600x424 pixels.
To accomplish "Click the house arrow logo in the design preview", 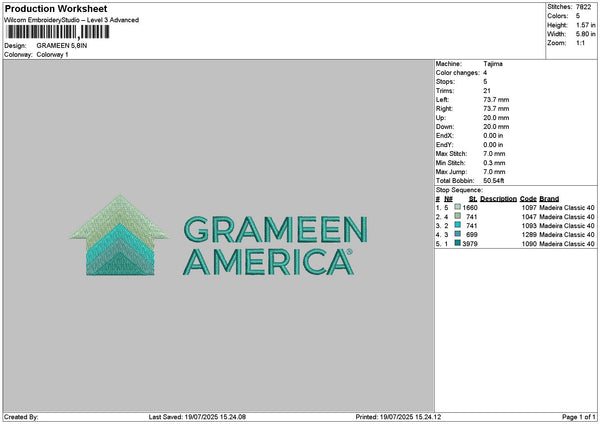I will pyautogui.click(x=120, y=235).
